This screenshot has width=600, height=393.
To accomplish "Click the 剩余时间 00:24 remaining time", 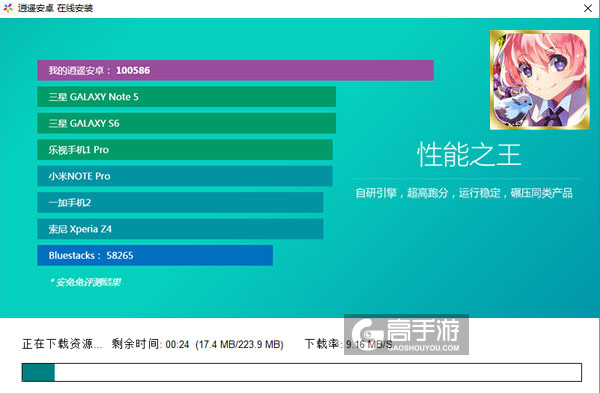I will point(150,344).
